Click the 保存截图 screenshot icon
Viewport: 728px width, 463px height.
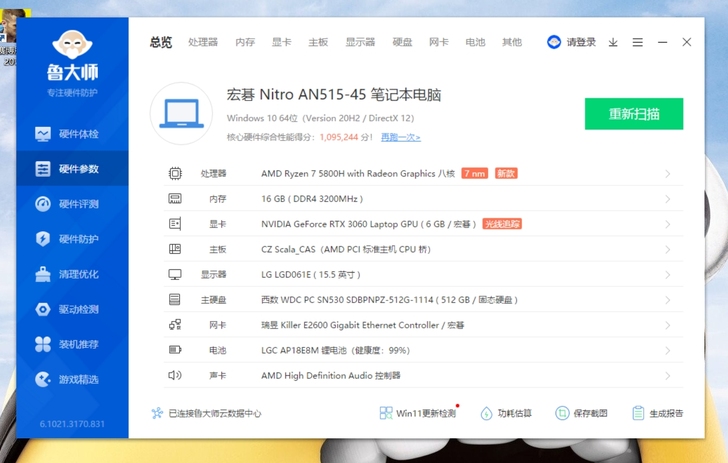click(x=562, y=413)
